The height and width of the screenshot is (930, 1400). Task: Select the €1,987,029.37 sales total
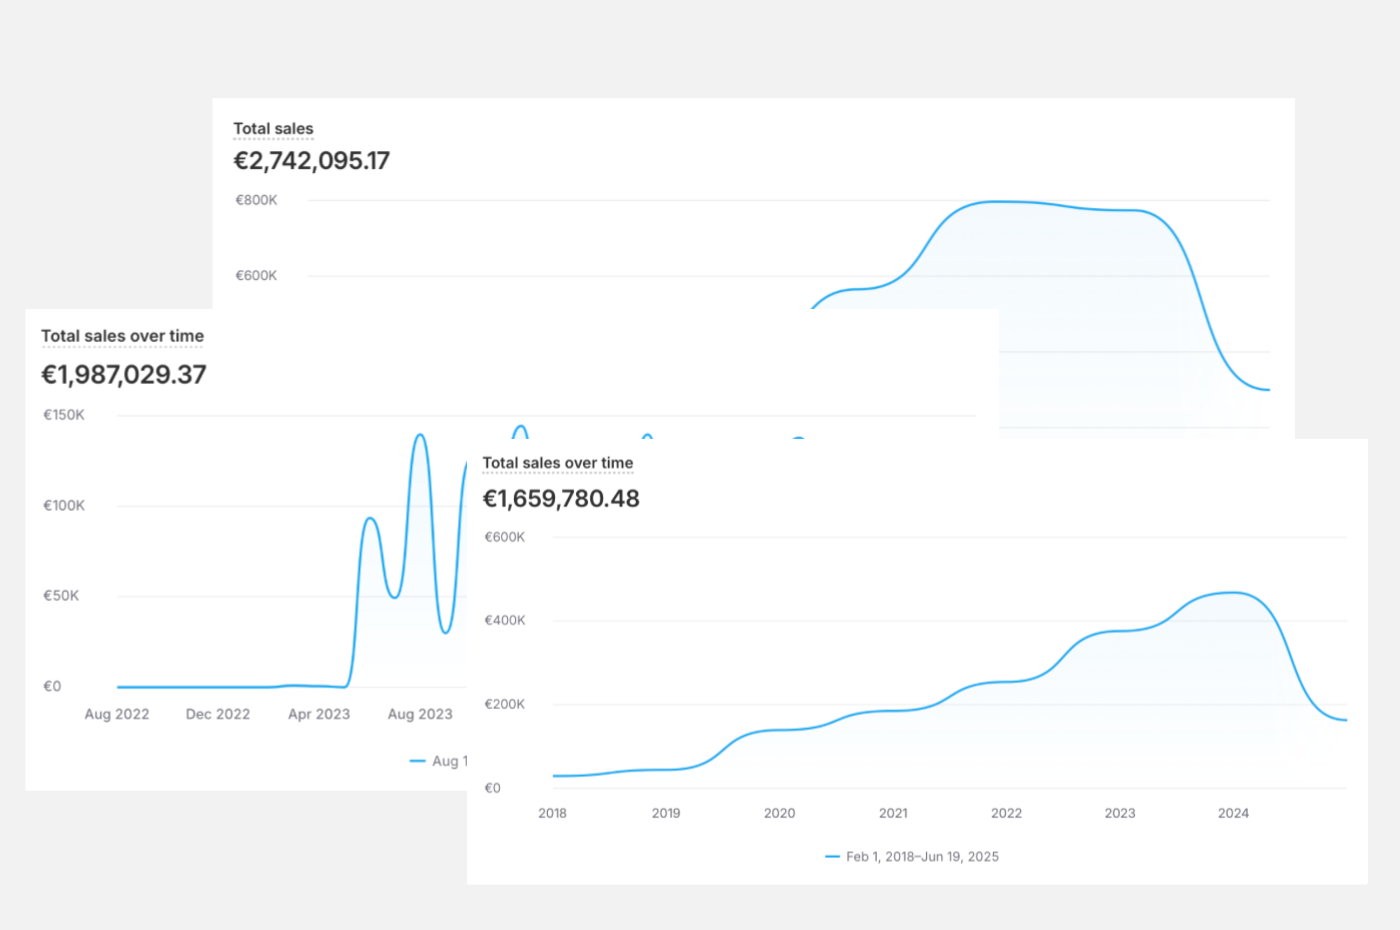123,375
